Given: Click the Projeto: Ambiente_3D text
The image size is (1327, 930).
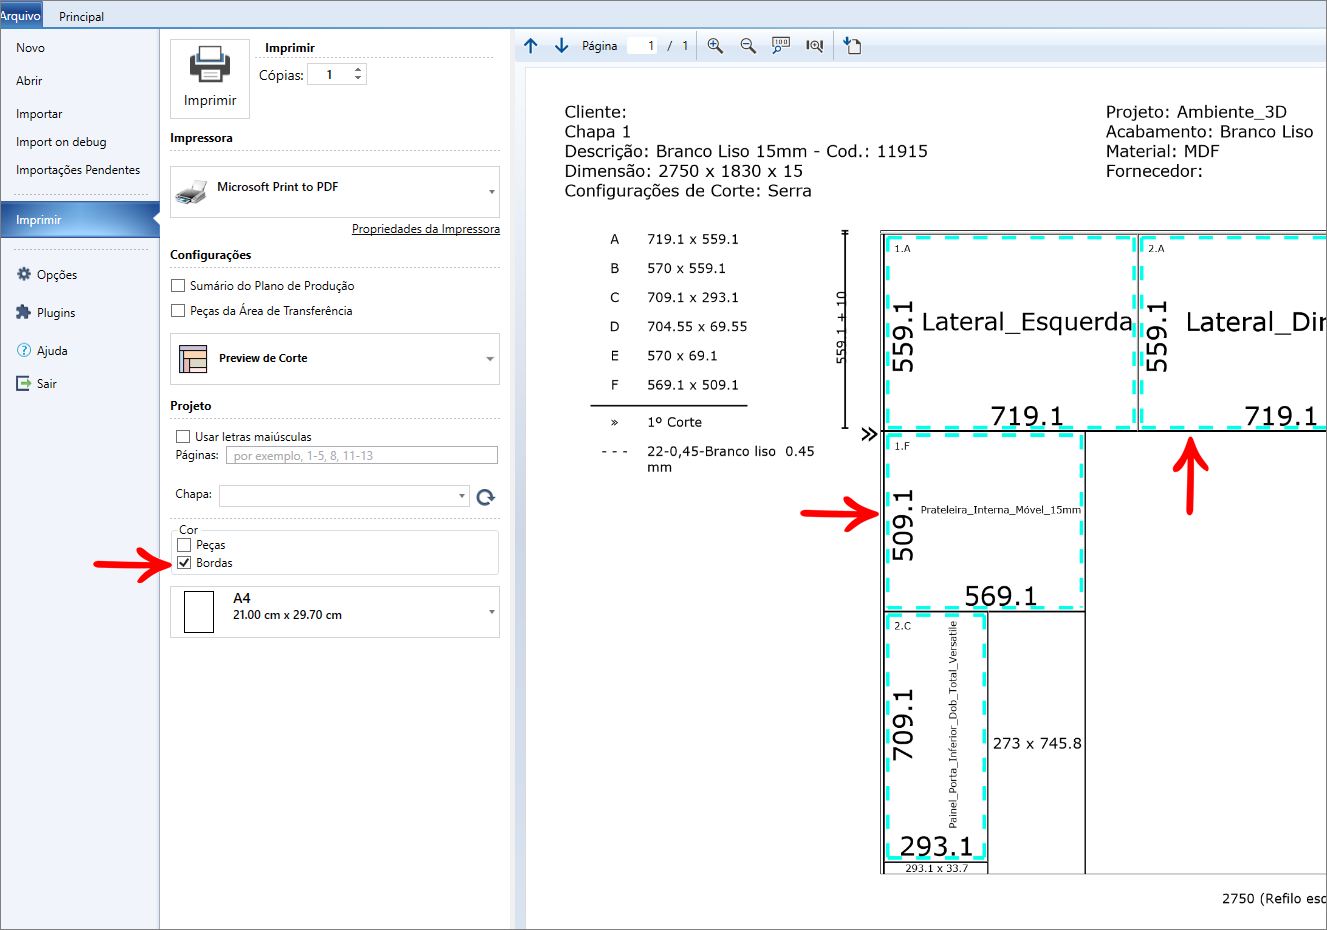Looking at the screenshot, I should click(1196, 112).
